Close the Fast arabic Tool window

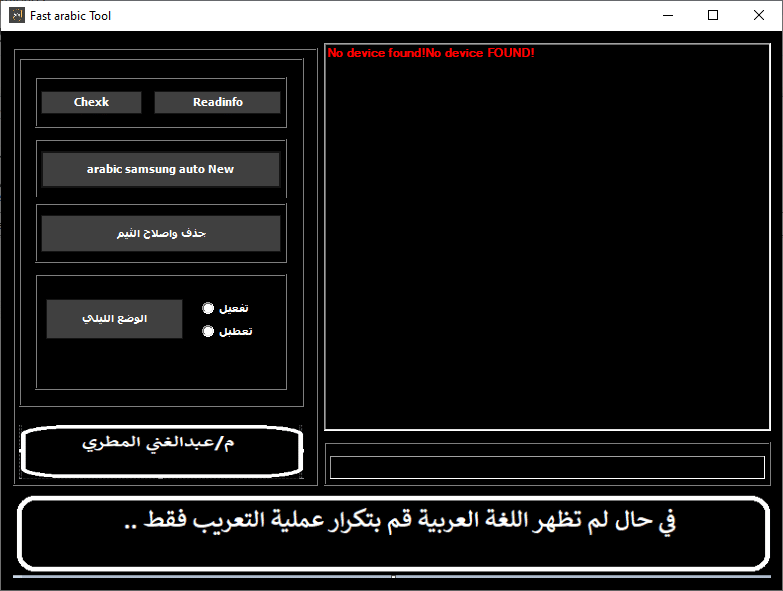(759, 15)
